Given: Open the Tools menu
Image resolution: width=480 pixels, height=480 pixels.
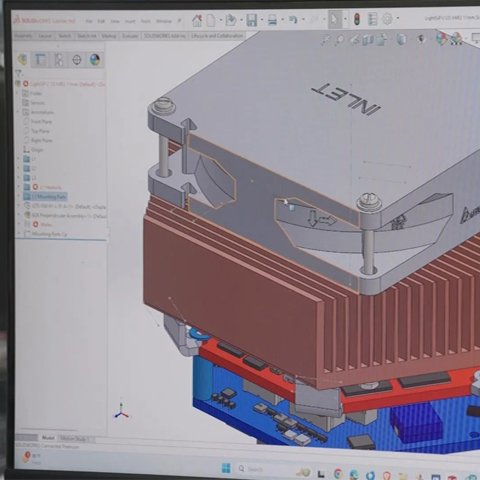Looking at the screenshot, I should pyautogui.click(x=145, y=21).
